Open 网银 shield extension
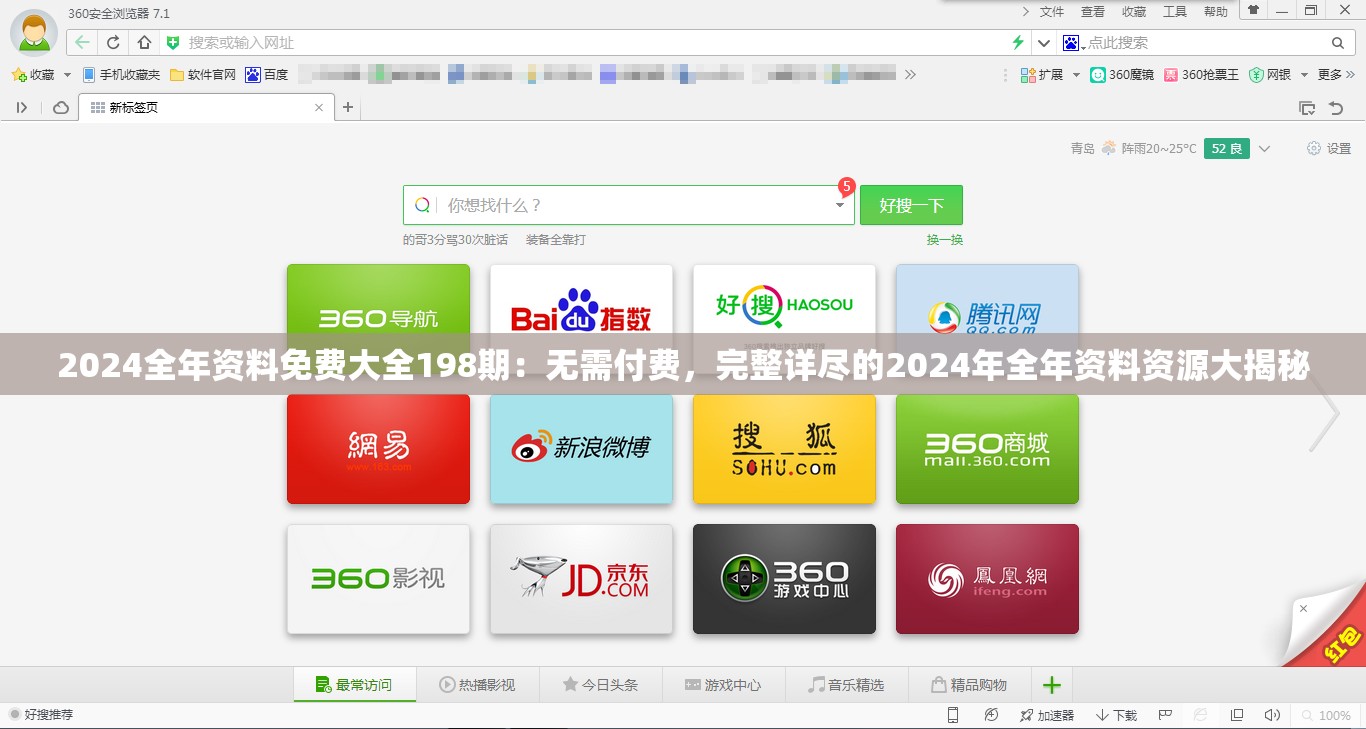The width and height of the screenshot is (1366, 729). click(1270, 74)
